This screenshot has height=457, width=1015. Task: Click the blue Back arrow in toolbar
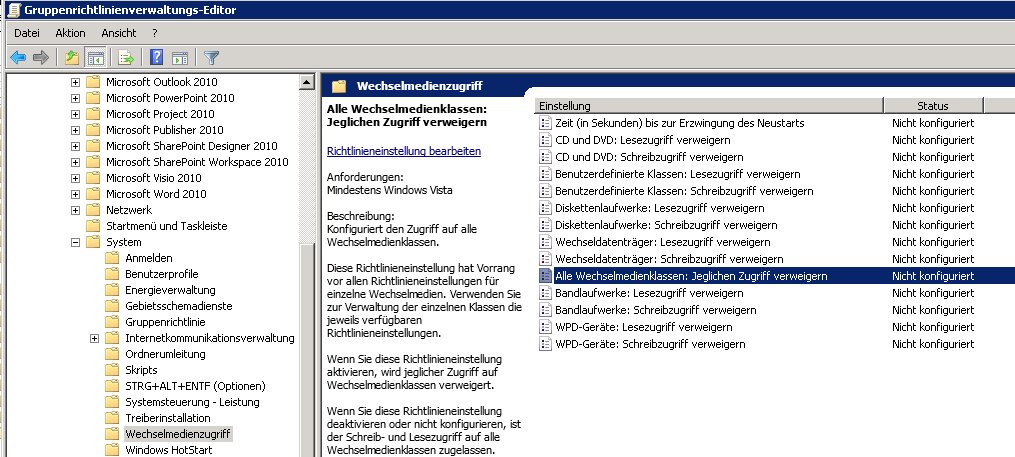tap(17, 57)
